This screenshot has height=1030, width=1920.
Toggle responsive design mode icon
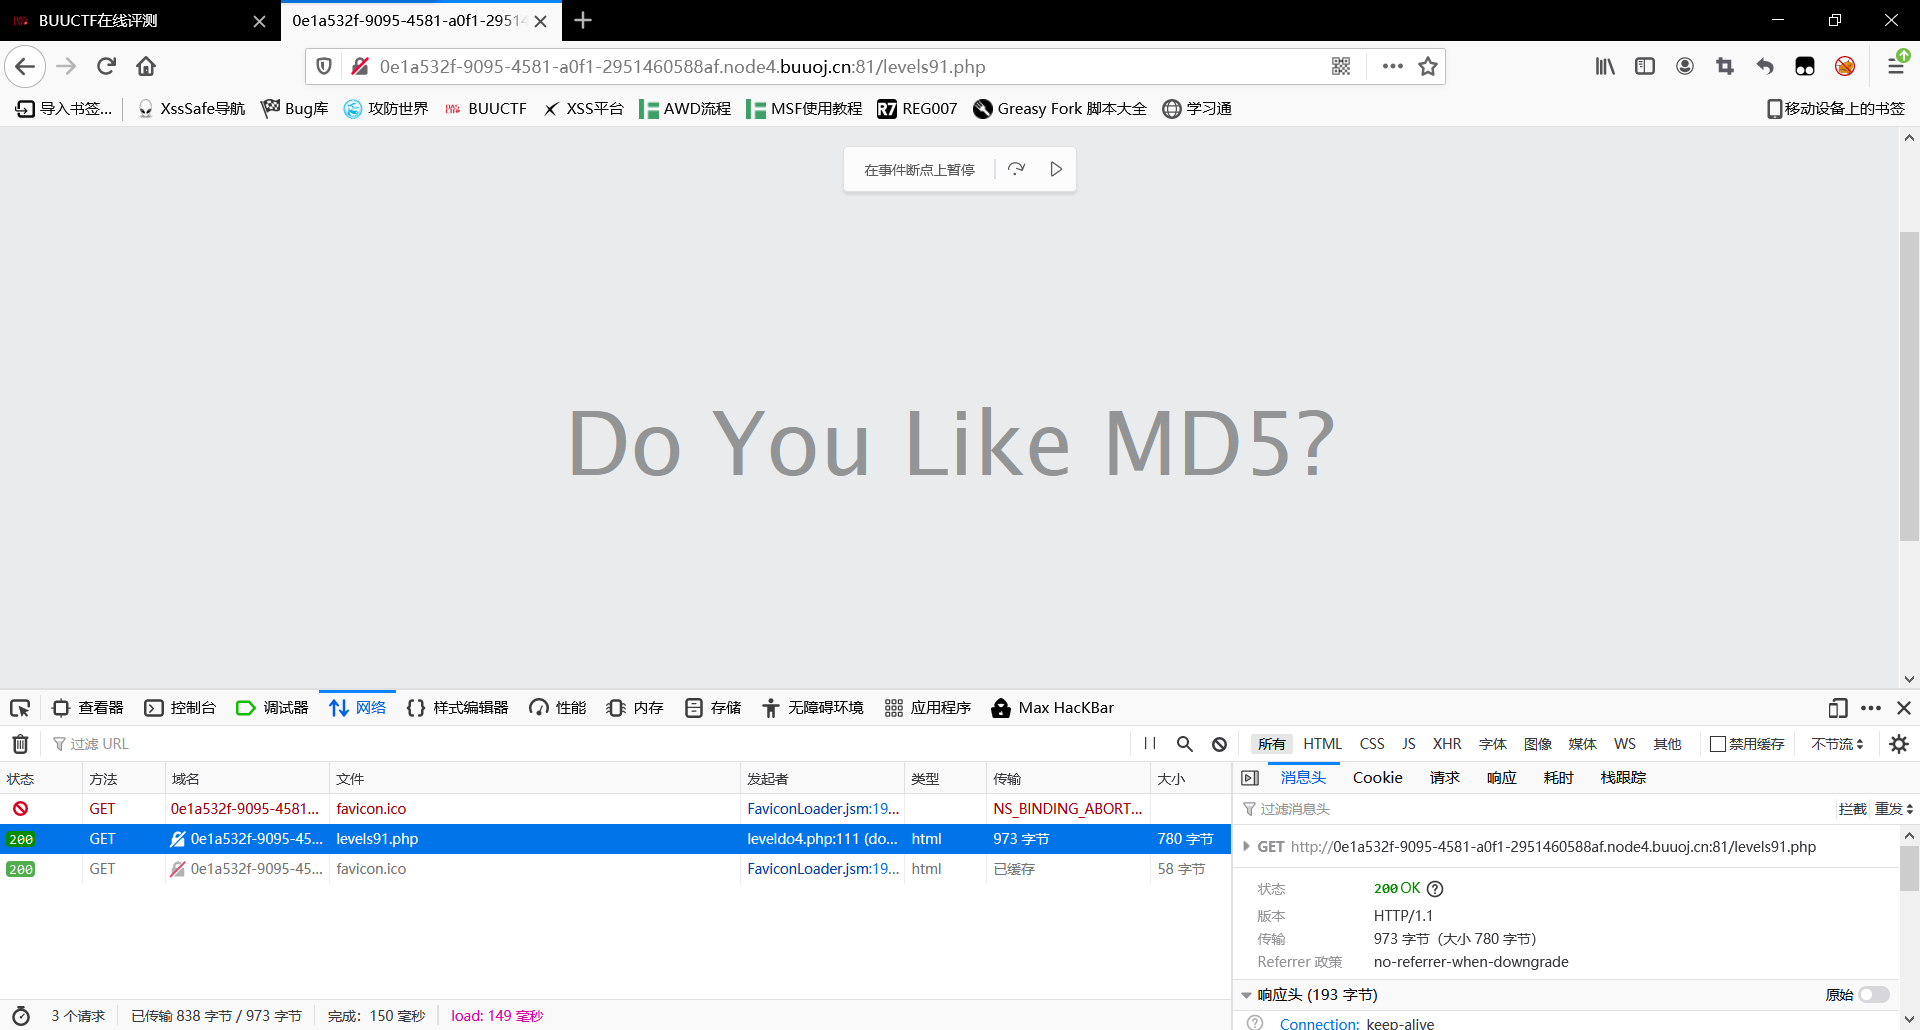click(x=1838, y=708)
